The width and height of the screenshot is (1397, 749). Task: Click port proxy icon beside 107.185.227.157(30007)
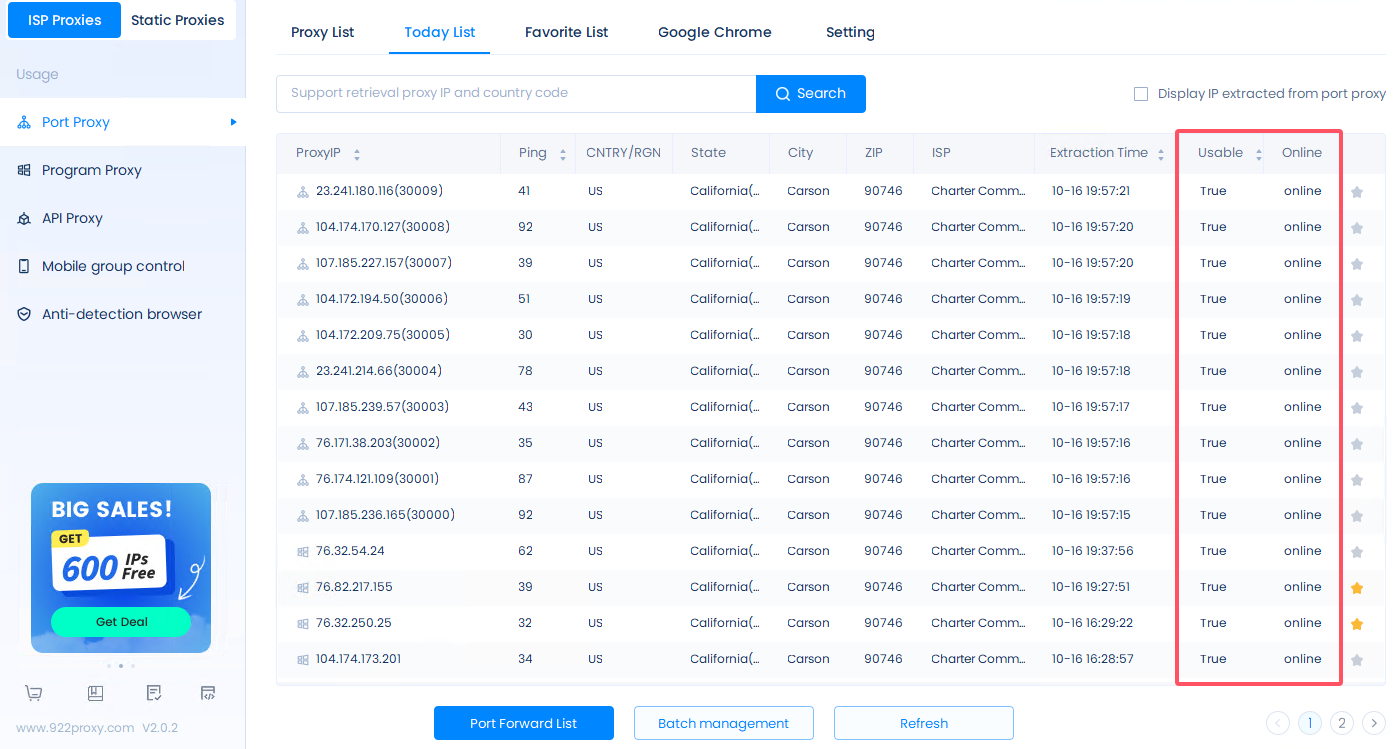[303, 264]
